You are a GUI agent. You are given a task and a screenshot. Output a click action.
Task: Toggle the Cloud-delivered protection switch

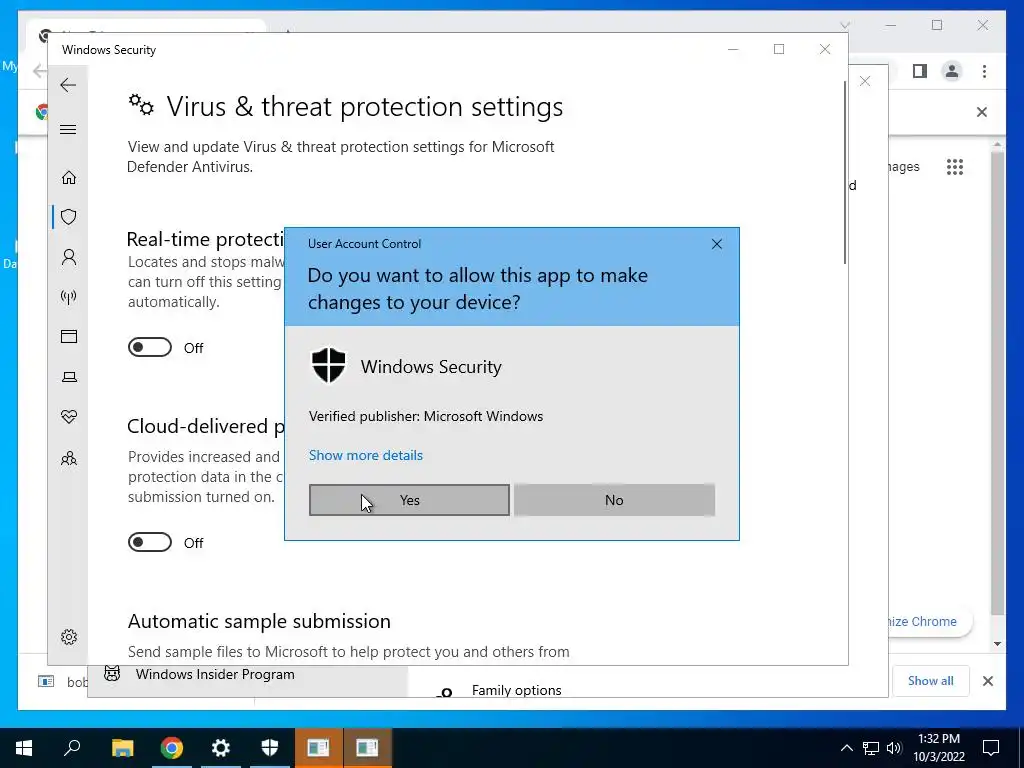pyautogui.click(x=150, y=542)
